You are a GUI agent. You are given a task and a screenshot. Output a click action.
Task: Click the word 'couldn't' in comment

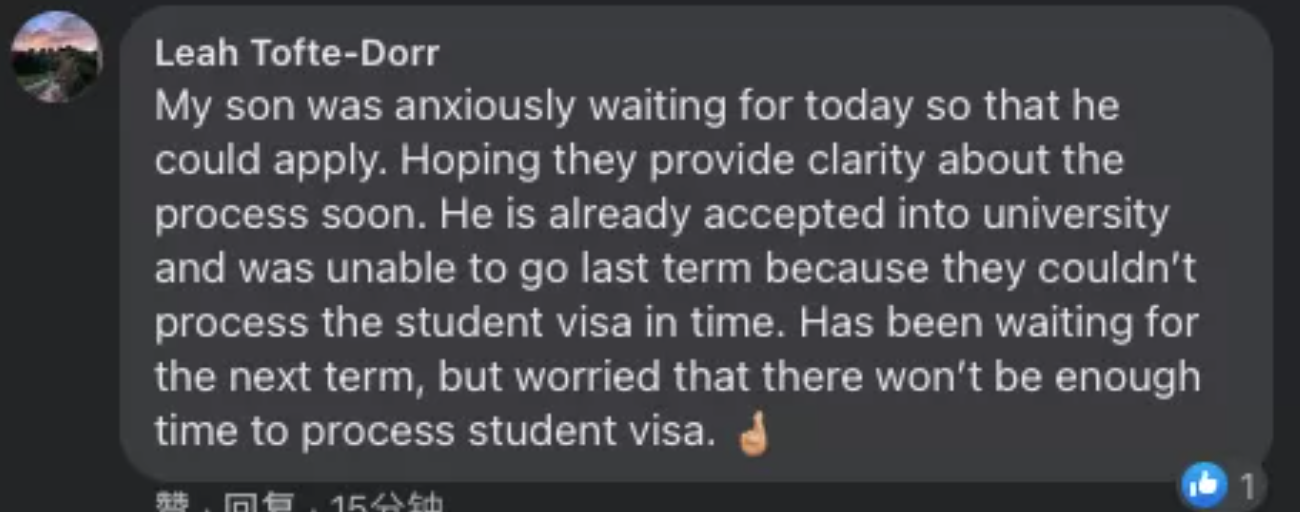(x=1116, y=270)
